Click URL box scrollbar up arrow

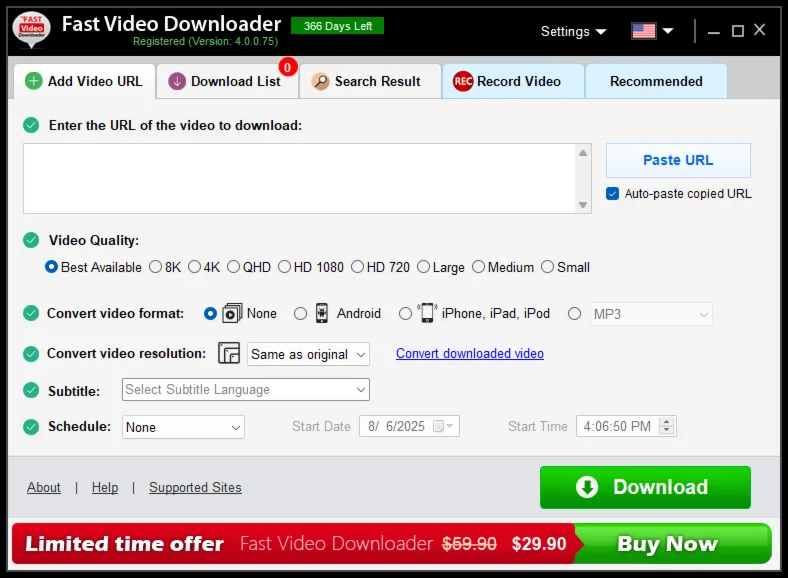pyautogui.click(x=583, y=153)
